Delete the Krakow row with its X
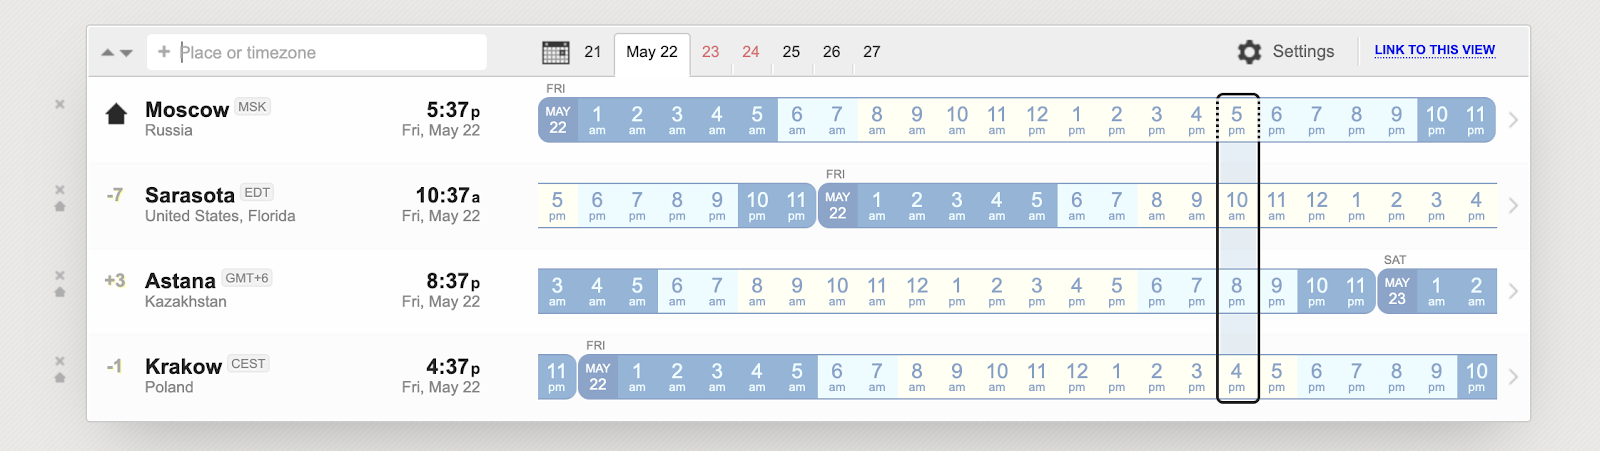The height and width of the screenshot is (451, 1600). coord(60,361)
